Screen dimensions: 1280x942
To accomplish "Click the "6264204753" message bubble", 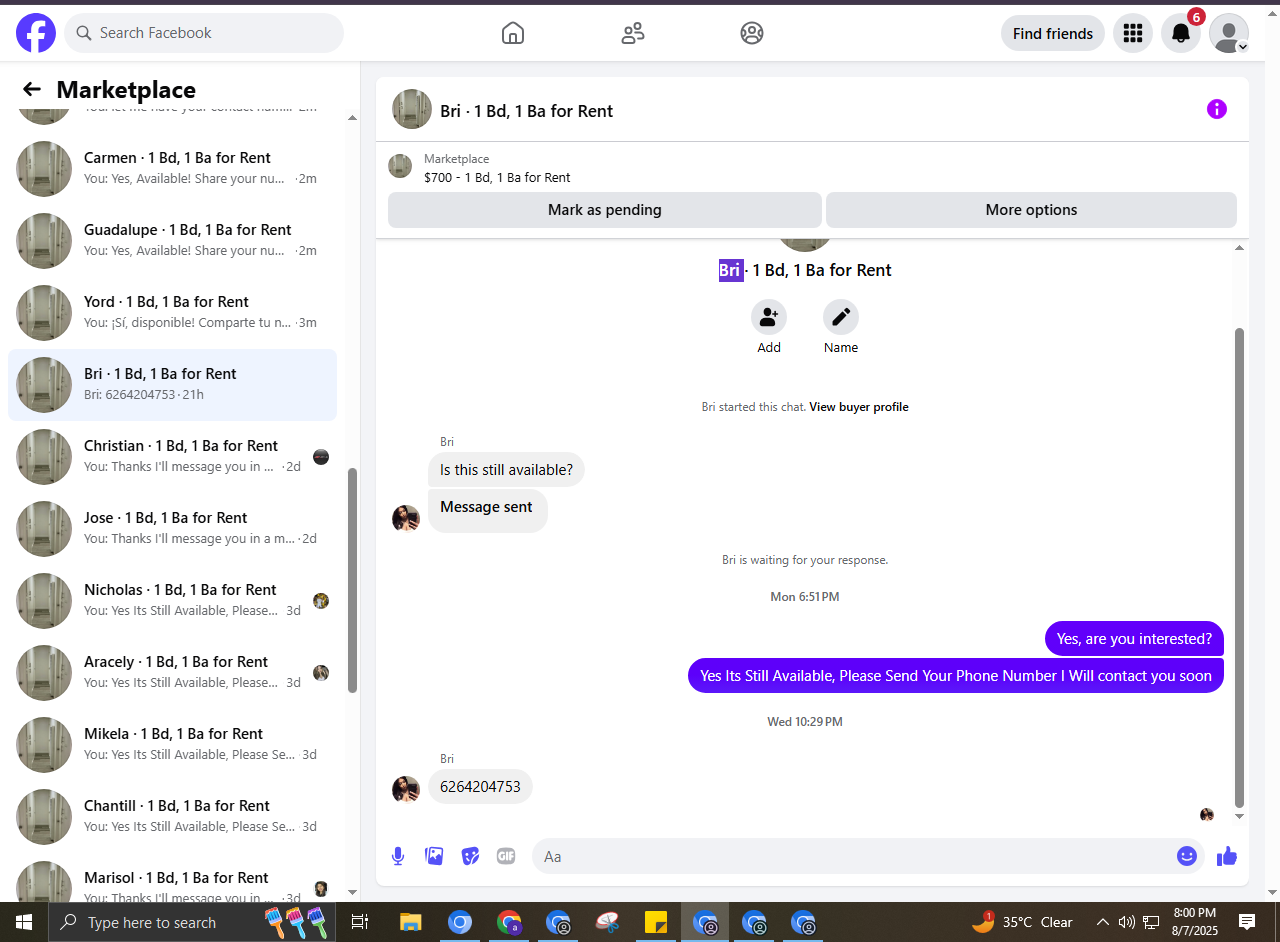I will (x=480, y=787).
